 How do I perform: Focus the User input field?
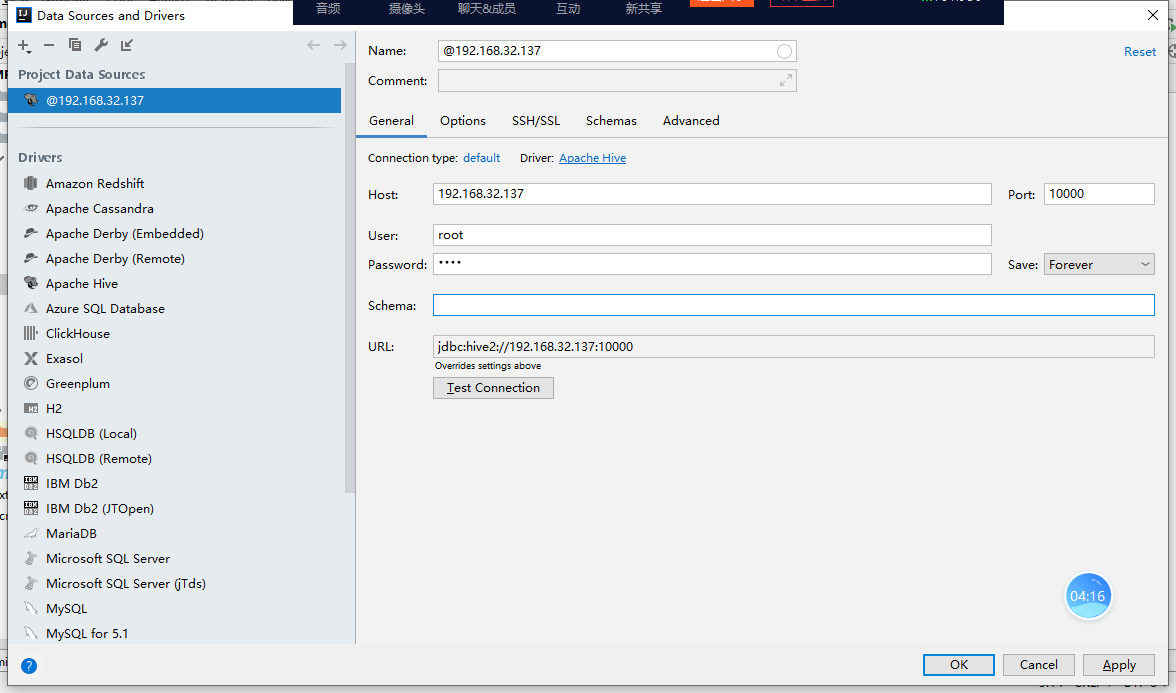712,235
